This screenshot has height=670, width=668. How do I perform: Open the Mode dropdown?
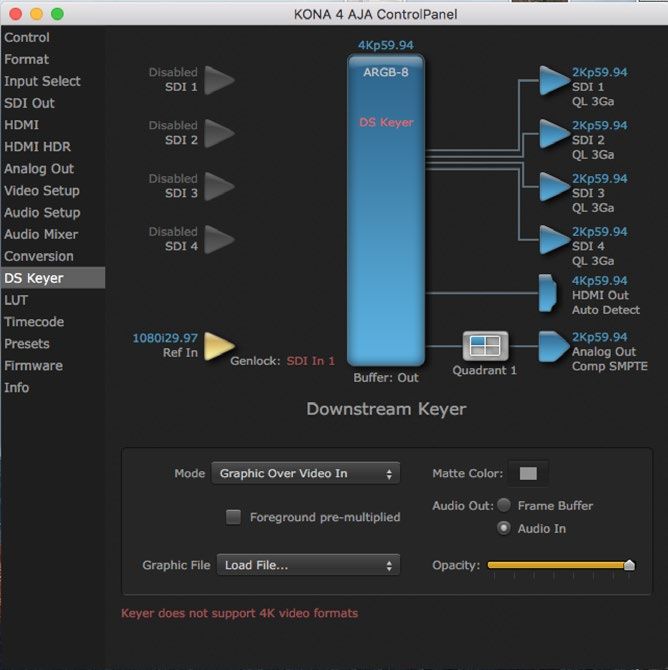coord(306,473)
